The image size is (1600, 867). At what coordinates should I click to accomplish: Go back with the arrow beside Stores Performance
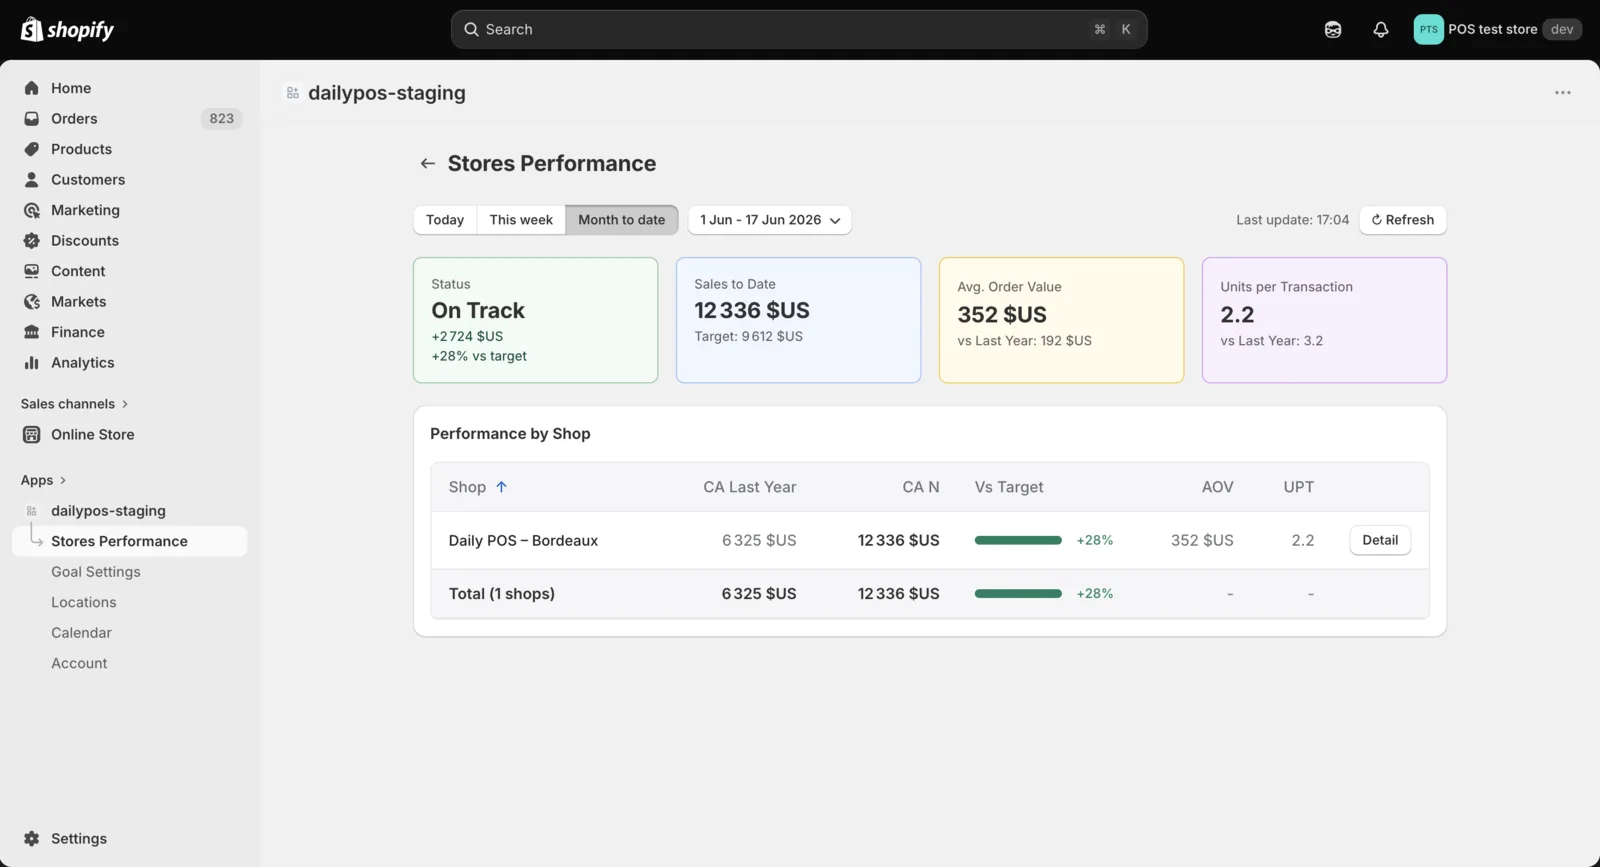tap(428, 163)
